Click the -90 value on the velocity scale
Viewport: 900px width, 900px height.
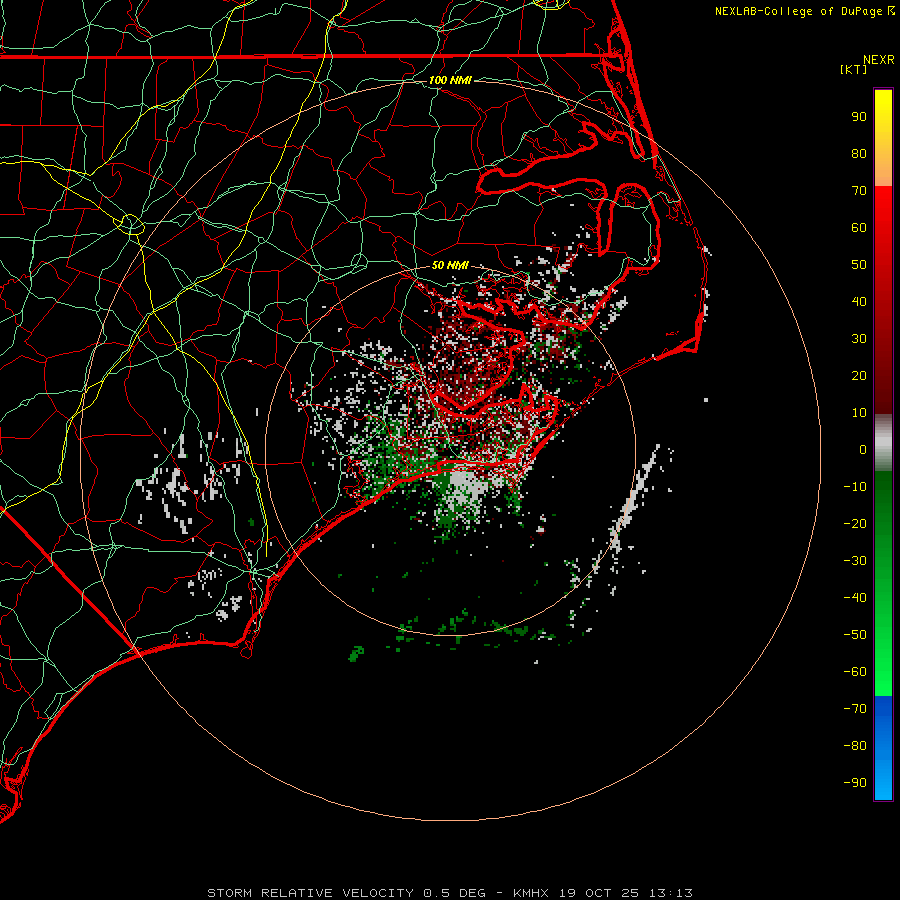[x=855, y=782]
